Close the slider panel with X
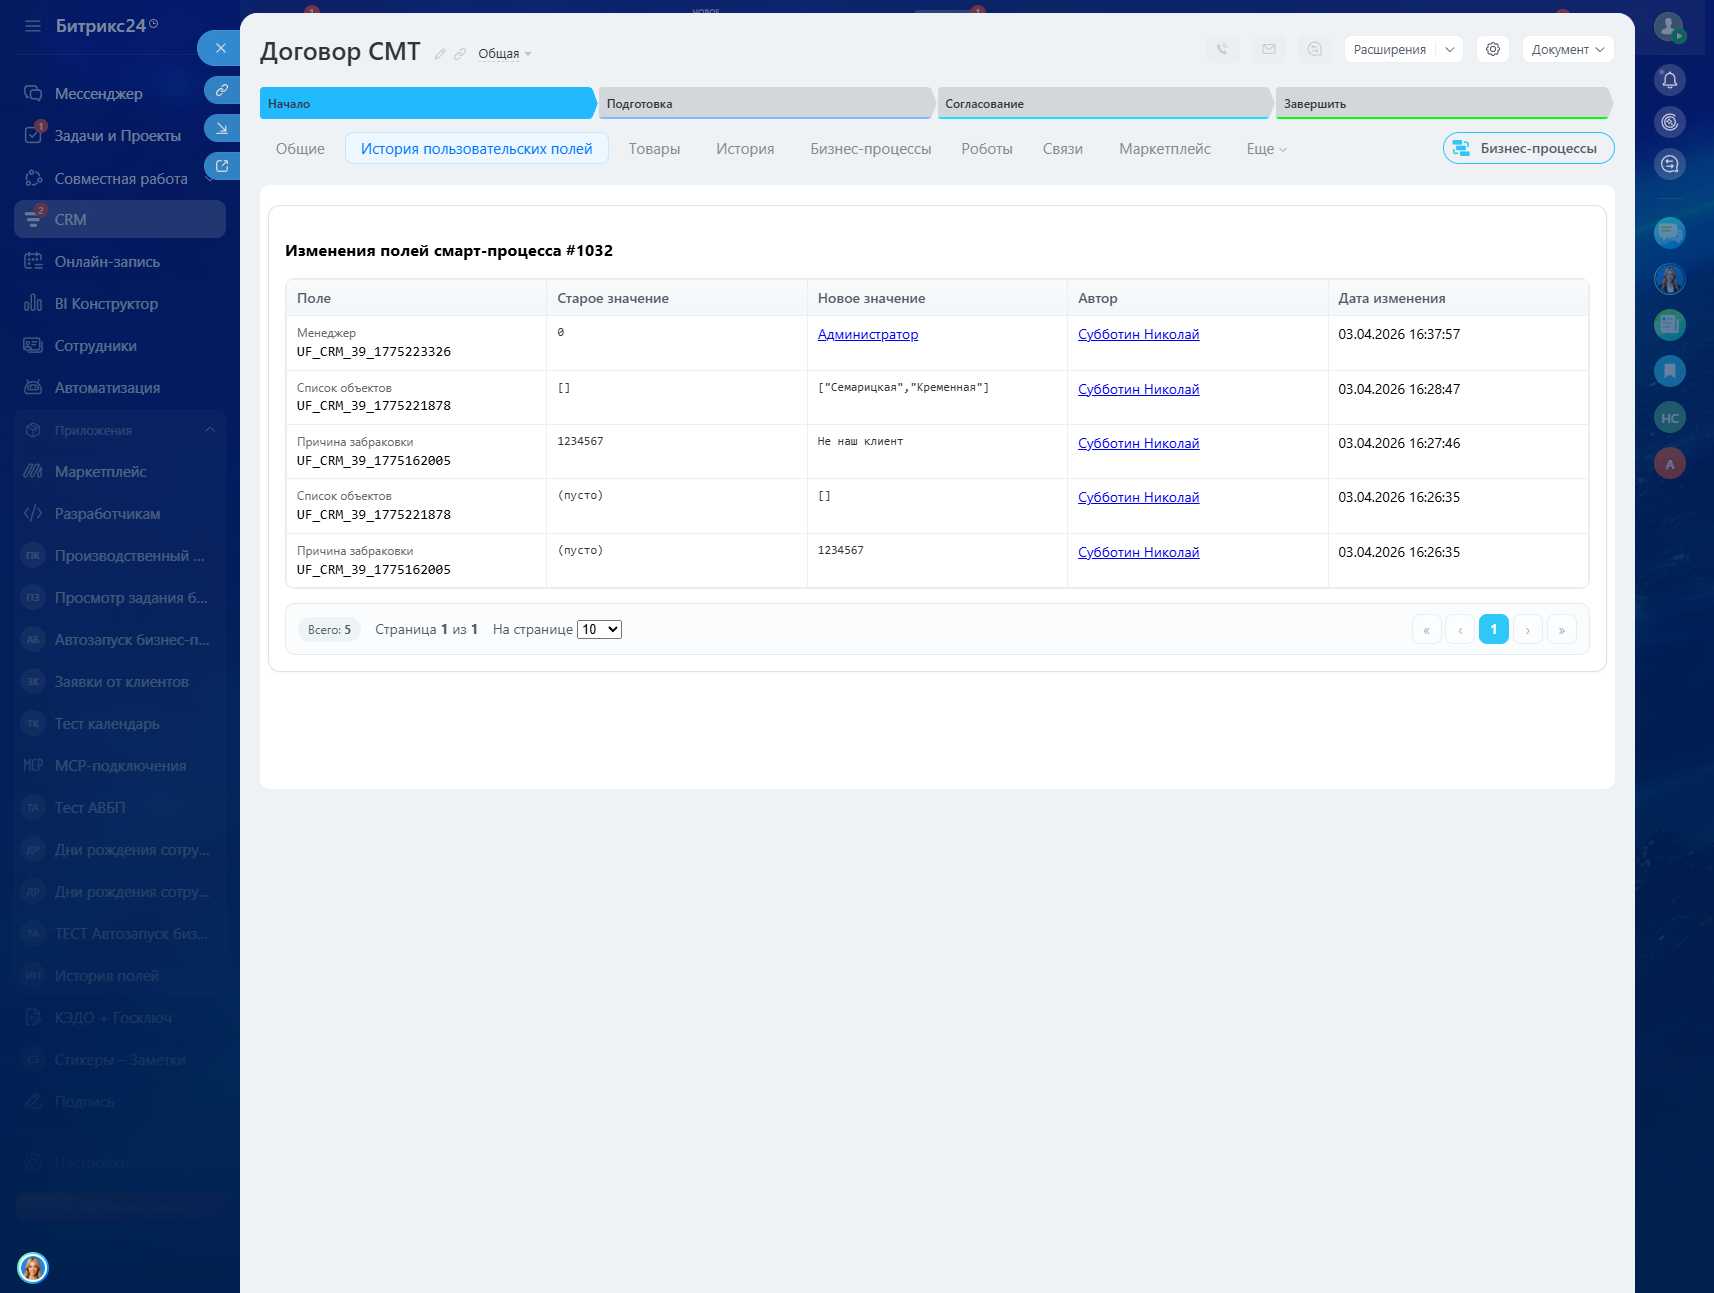The width and height of the screenshot is (1714, 1293). point(220,48)
